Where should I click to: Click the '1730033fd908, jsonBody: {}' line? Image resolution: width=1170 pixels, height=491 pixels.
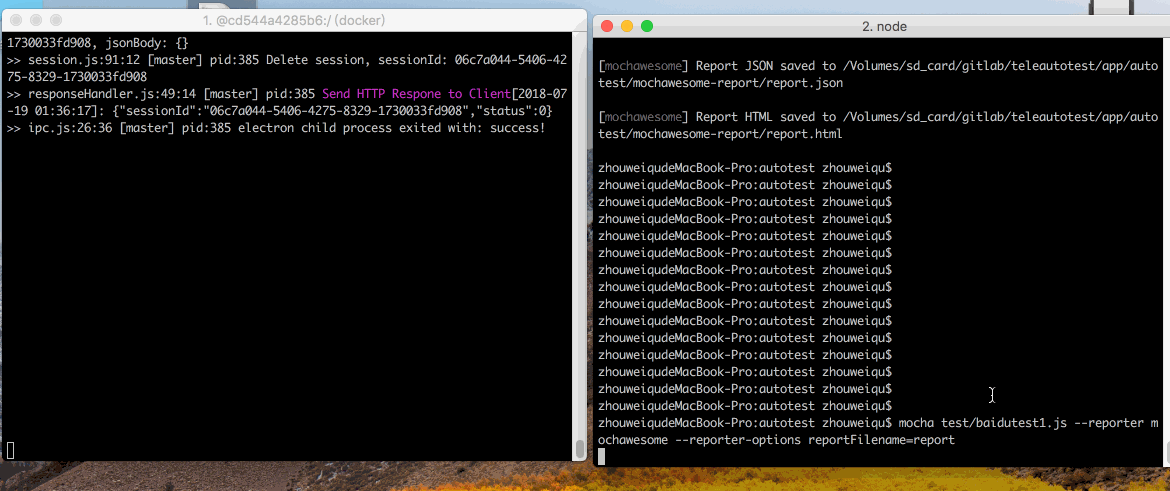click(98, 43)
